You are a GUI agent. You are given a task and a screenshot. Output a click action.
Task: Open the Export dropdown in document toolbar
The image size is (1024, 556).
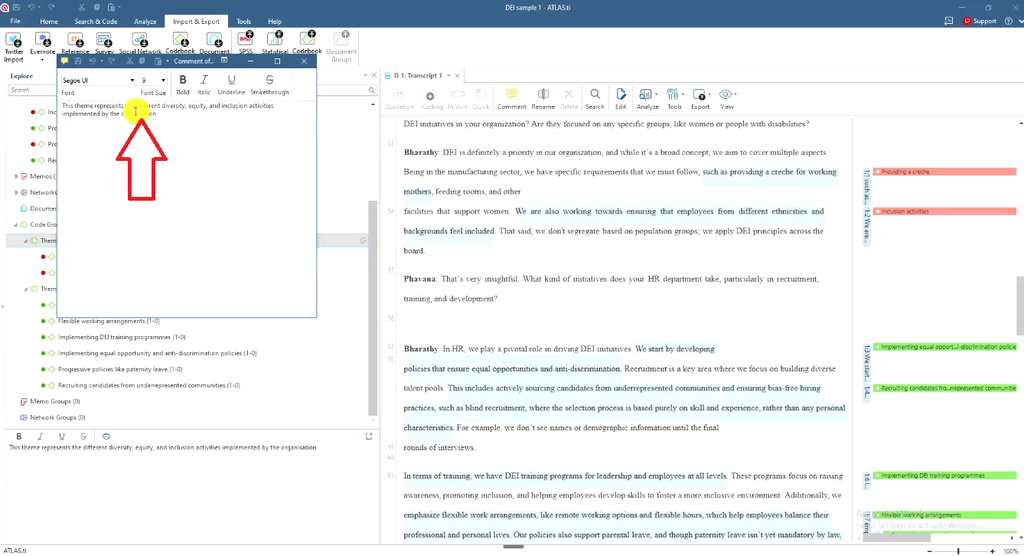click(700, 99)
